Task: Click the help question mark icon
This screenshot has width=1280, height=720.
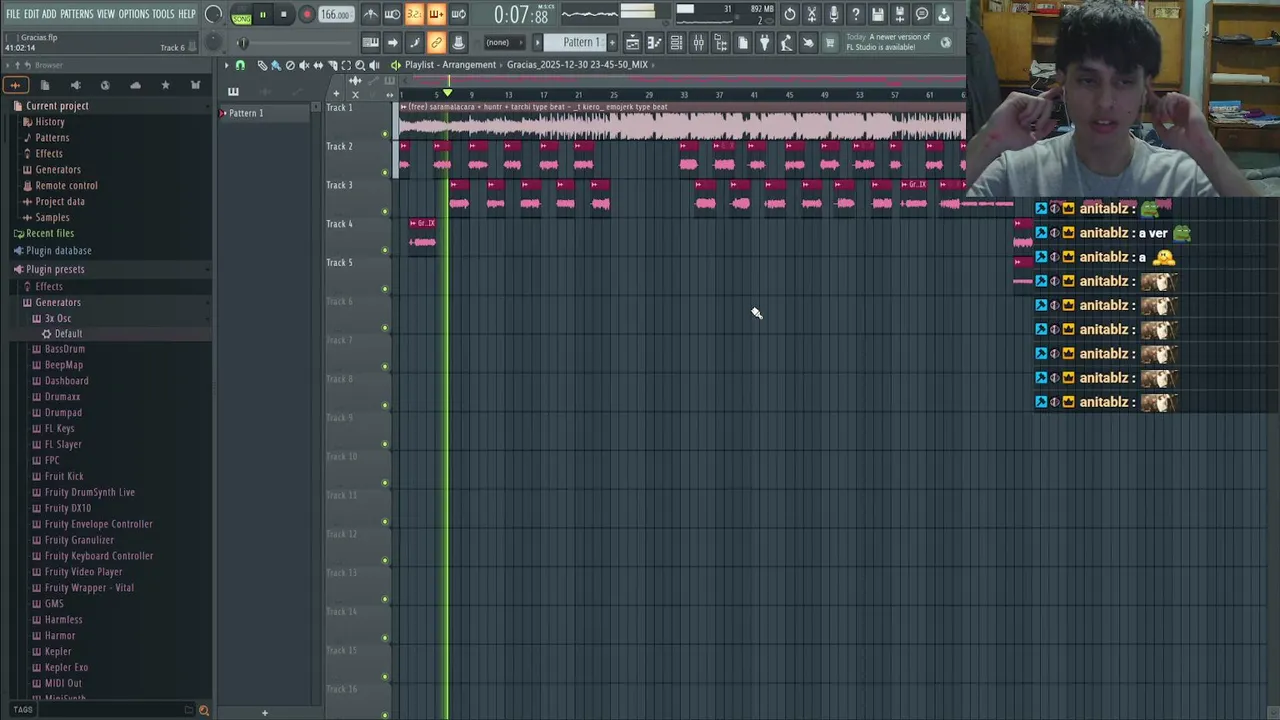Action: 856,15
